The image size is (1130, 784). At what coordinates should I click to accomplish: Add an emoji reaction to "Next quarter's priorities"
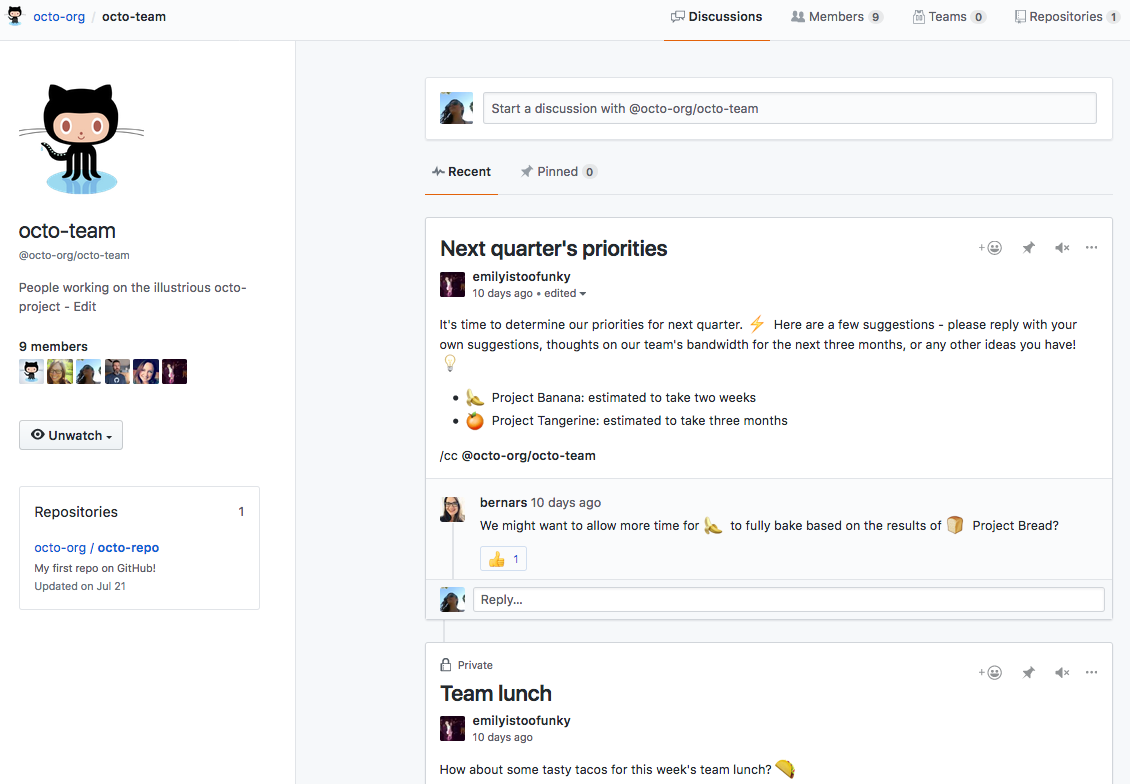(x=990, y=247)
